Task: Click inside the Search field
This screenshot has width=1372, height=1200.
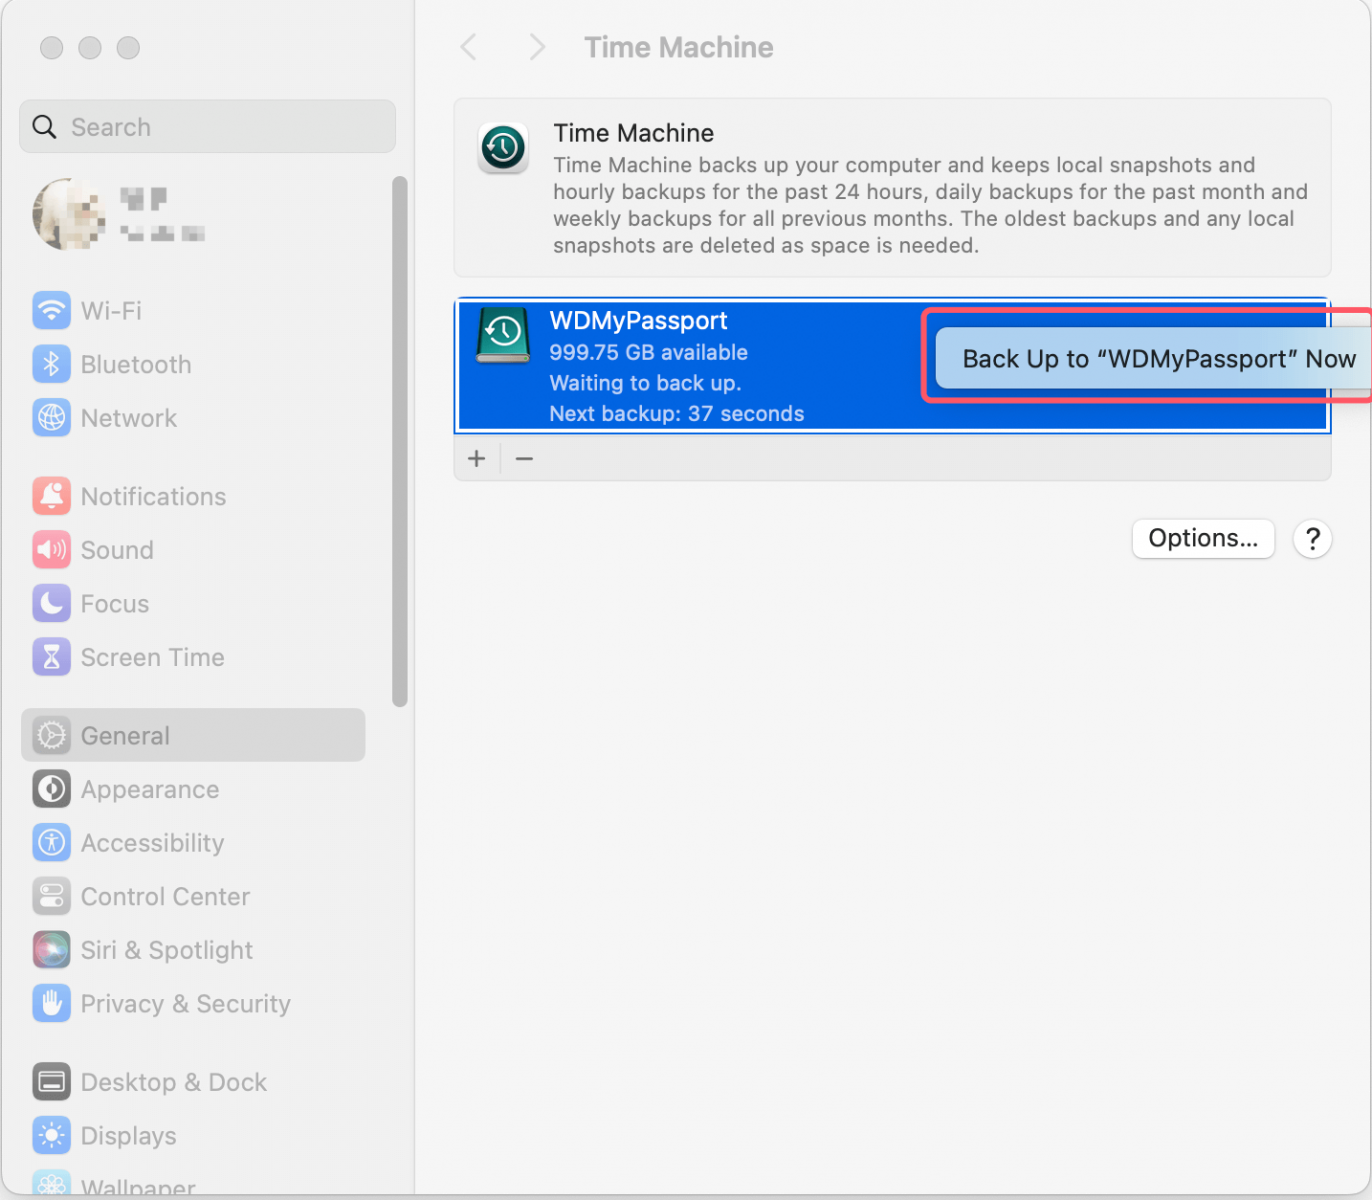Action: click(x=207, y=127)
